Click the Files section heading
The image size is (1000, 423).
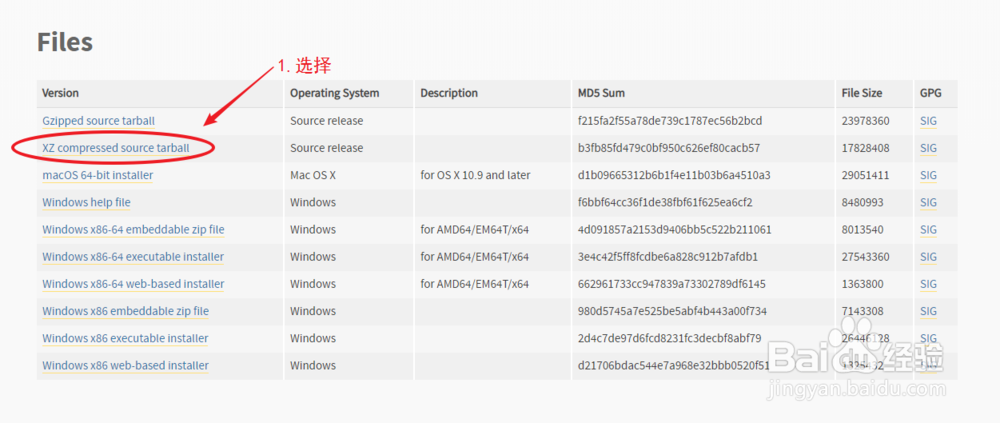[x=65, y=42]
